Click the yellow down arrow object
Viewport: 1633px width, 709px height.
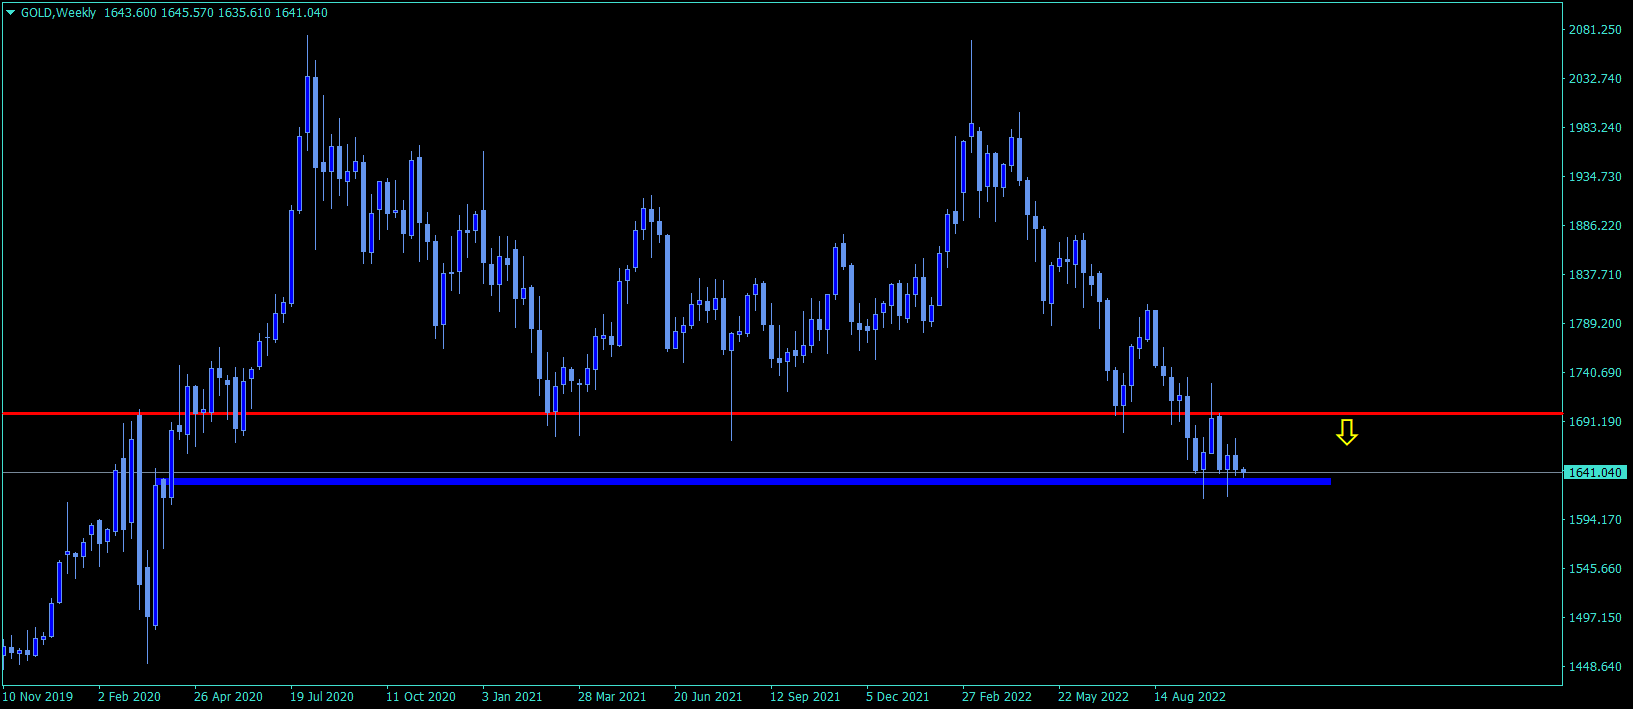click(1347, 432)
